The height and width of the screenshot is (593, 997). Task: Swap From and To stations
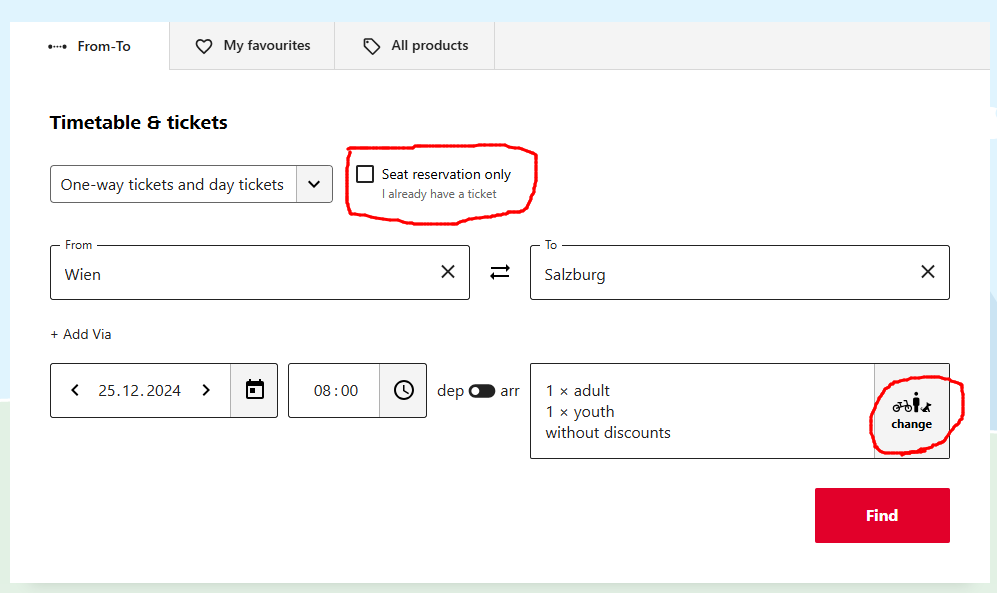click(x=500, y=272)
